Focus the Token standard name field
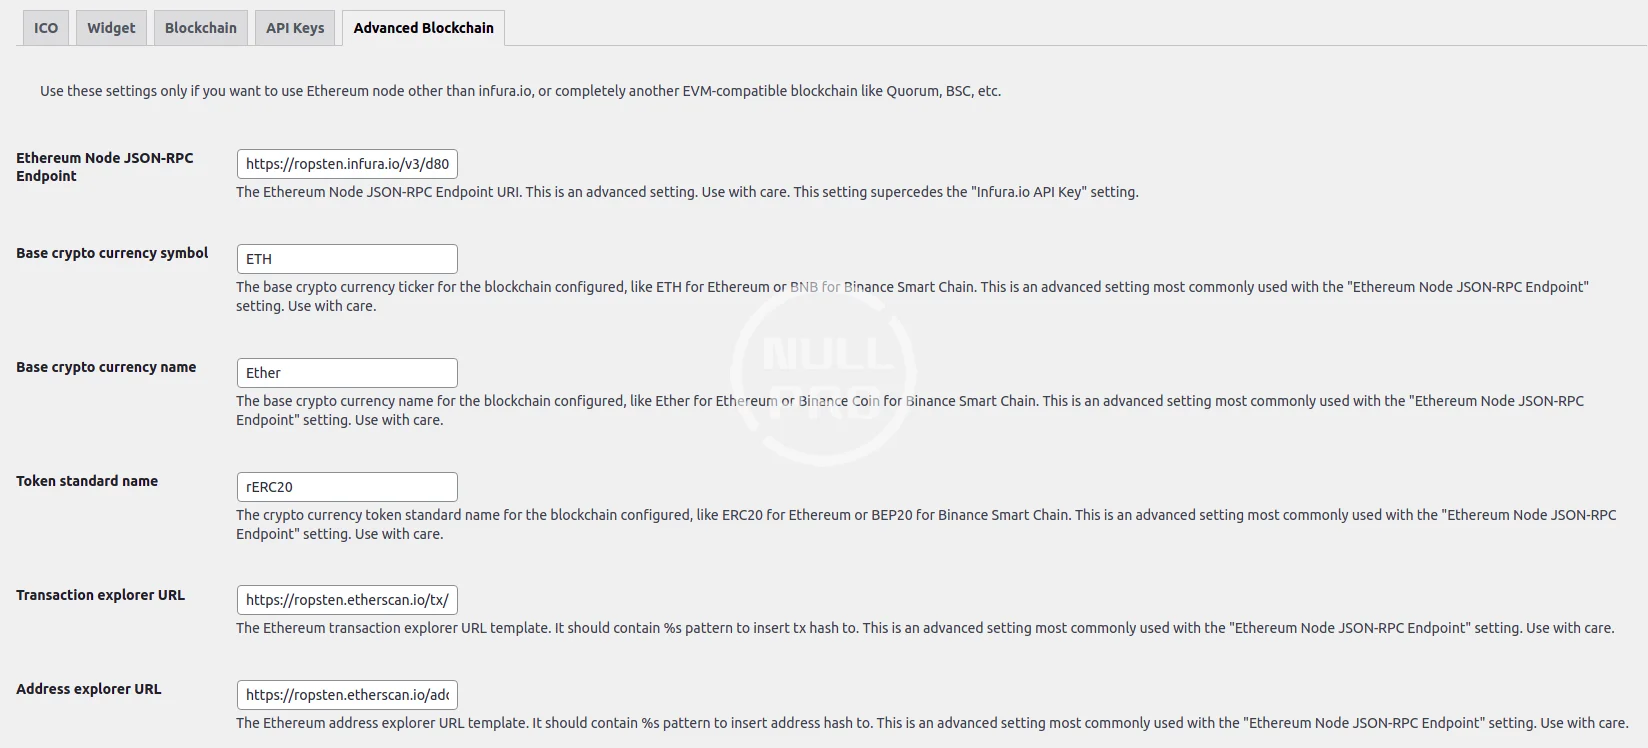 click(347, 487)
